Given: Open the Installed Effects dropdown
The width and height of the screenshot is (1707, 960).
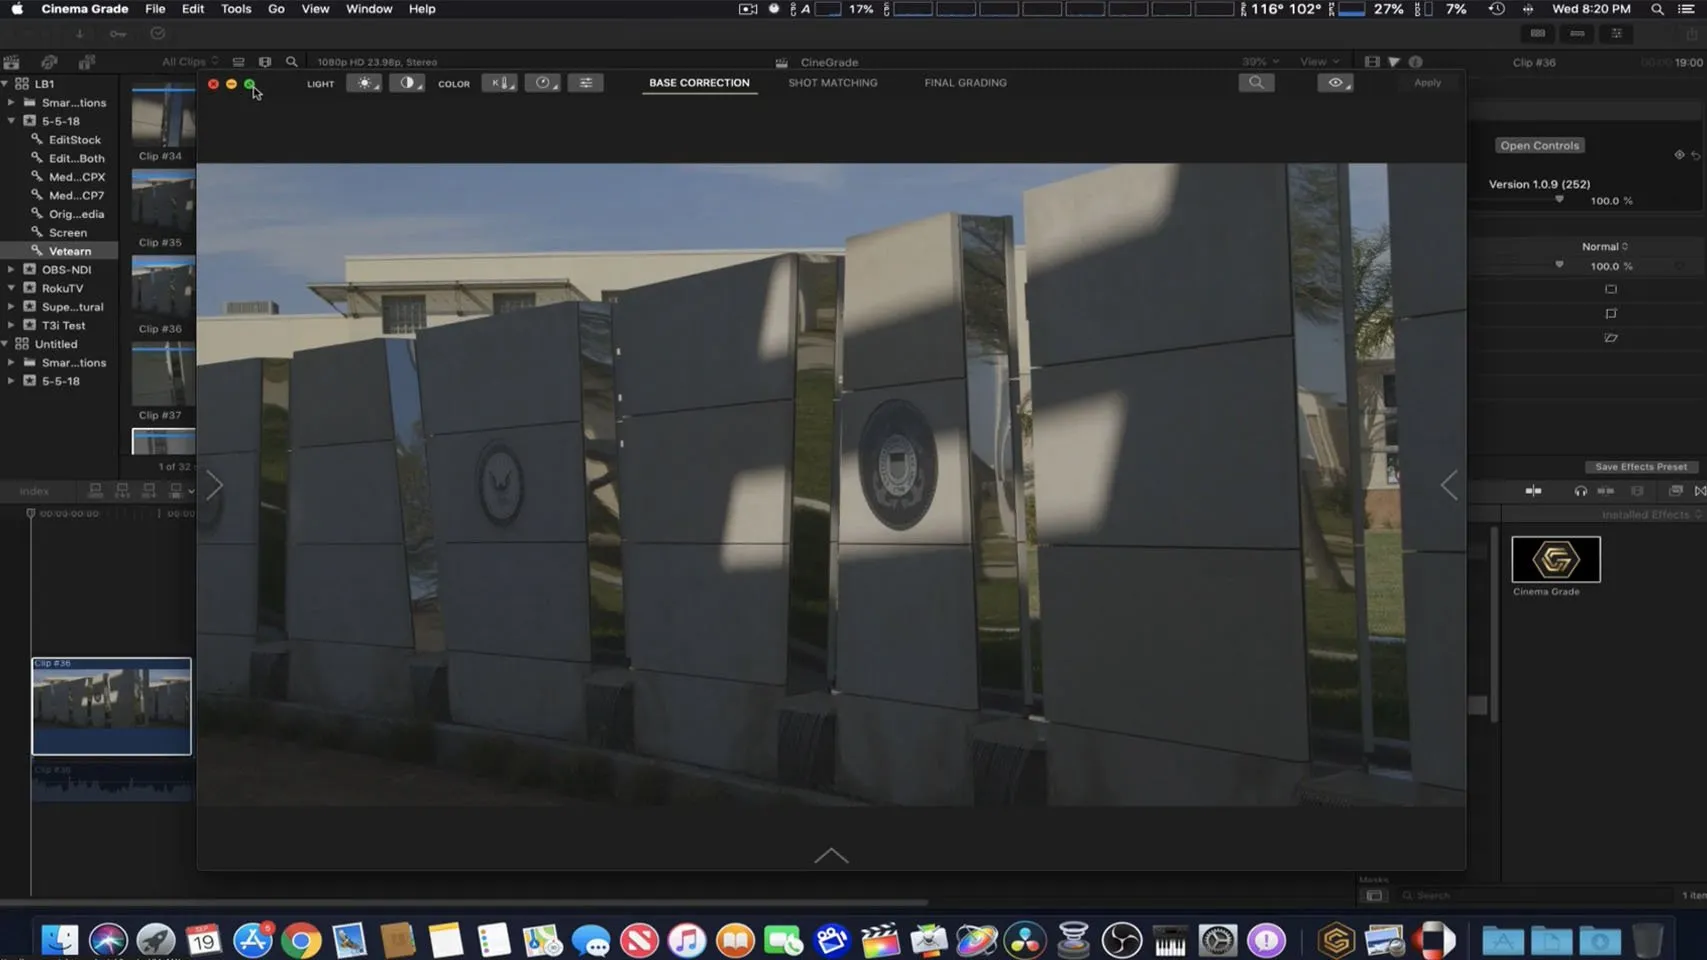Looking at the screenshot, I should pyautogui.click(x=1651, y=515).
